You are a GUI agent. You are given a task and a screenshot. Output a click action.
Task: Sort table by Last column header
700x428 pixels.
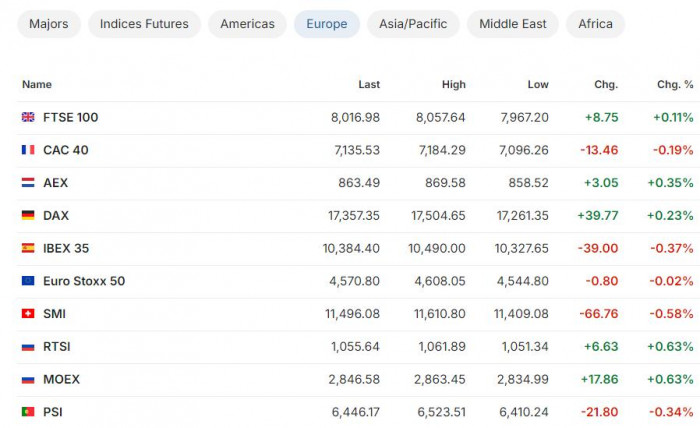[369, 84]
